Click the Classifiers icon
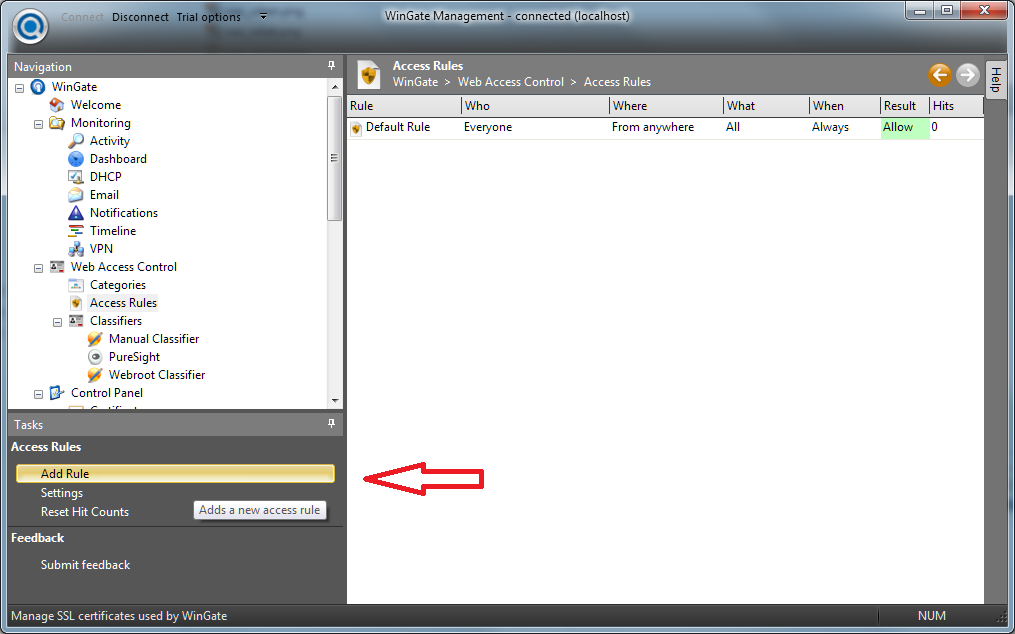Image resolution: width=1015 pixels, height=634 pixels. pos(76,321)
